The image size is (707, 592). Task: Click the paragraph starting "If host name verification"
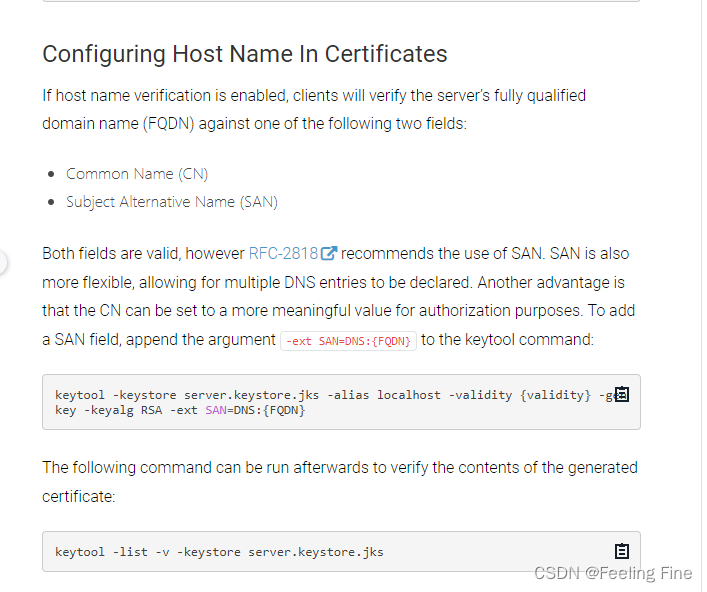coord(316,110)
